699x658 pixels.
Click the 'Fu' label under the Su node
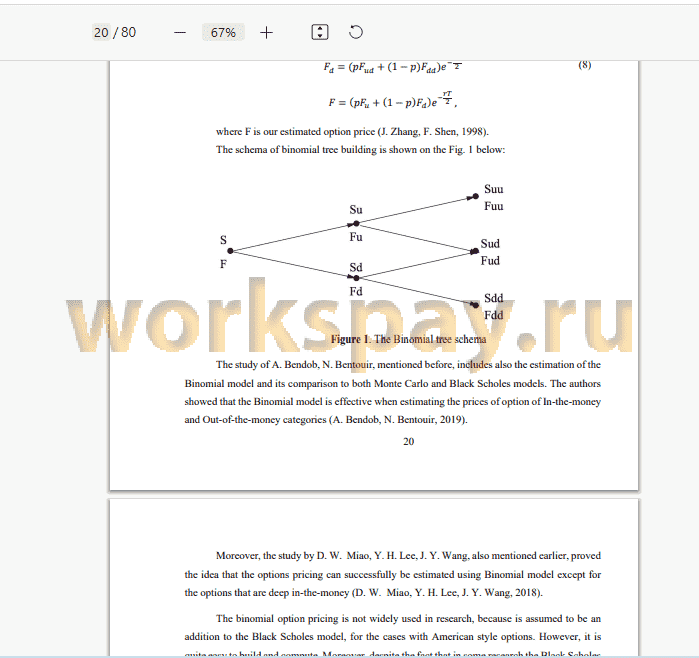point(356,237)
